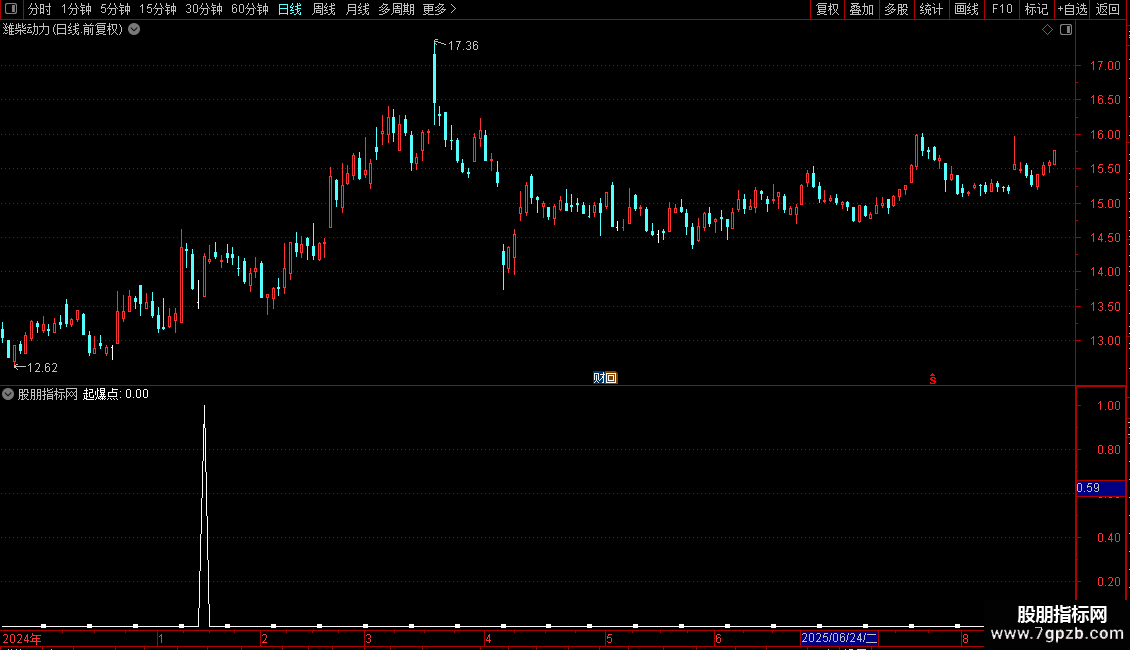Select the 15分钟 period

[x=157, y=9]
